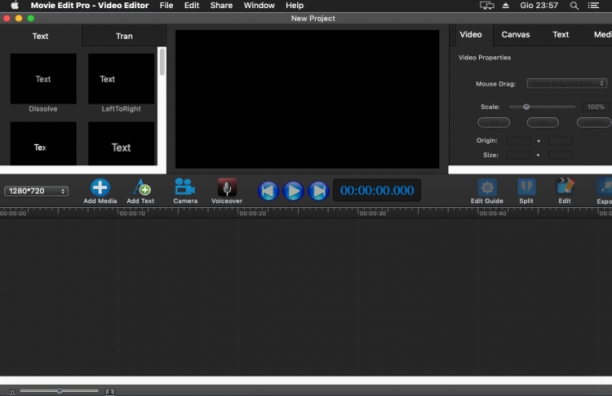Open Spotlight search in the menu bar

pos(574,5)
